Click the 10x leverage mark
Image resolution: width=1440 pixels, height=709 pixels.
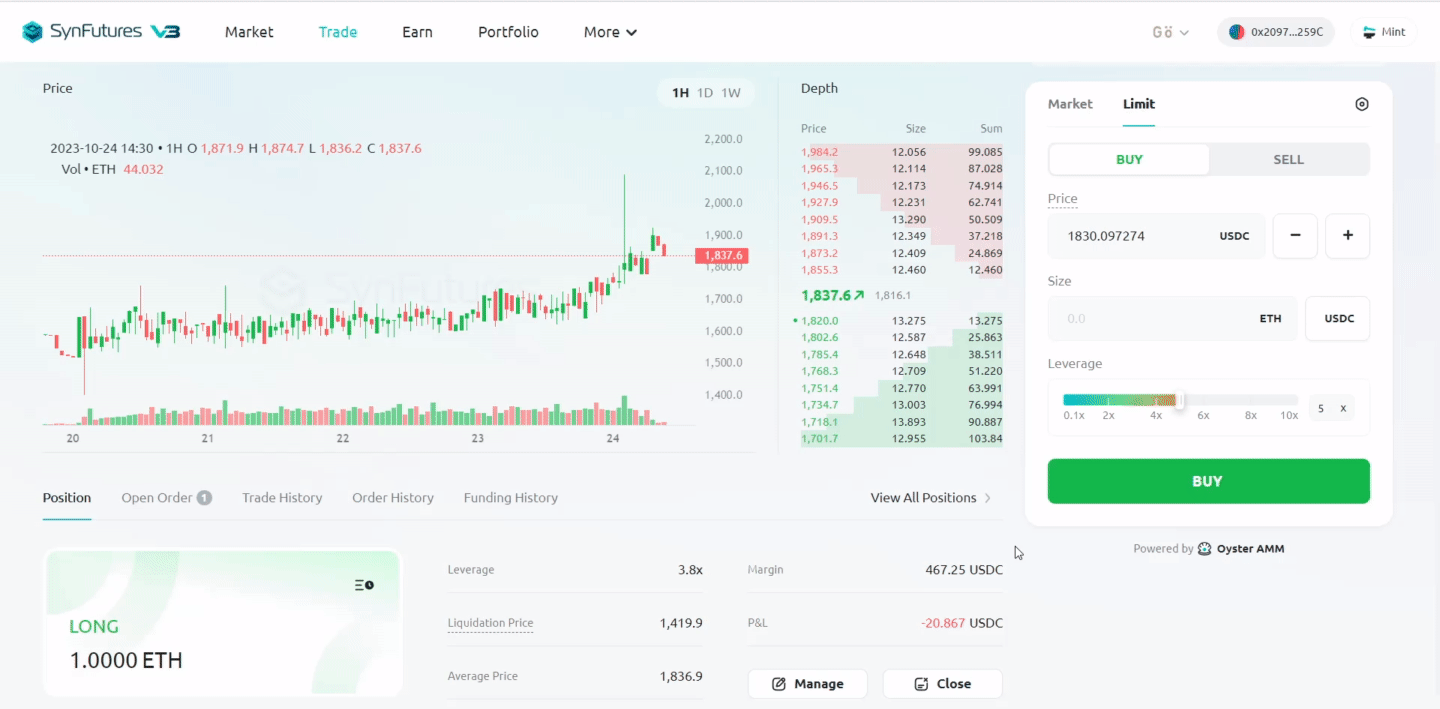coord(1290,415)
